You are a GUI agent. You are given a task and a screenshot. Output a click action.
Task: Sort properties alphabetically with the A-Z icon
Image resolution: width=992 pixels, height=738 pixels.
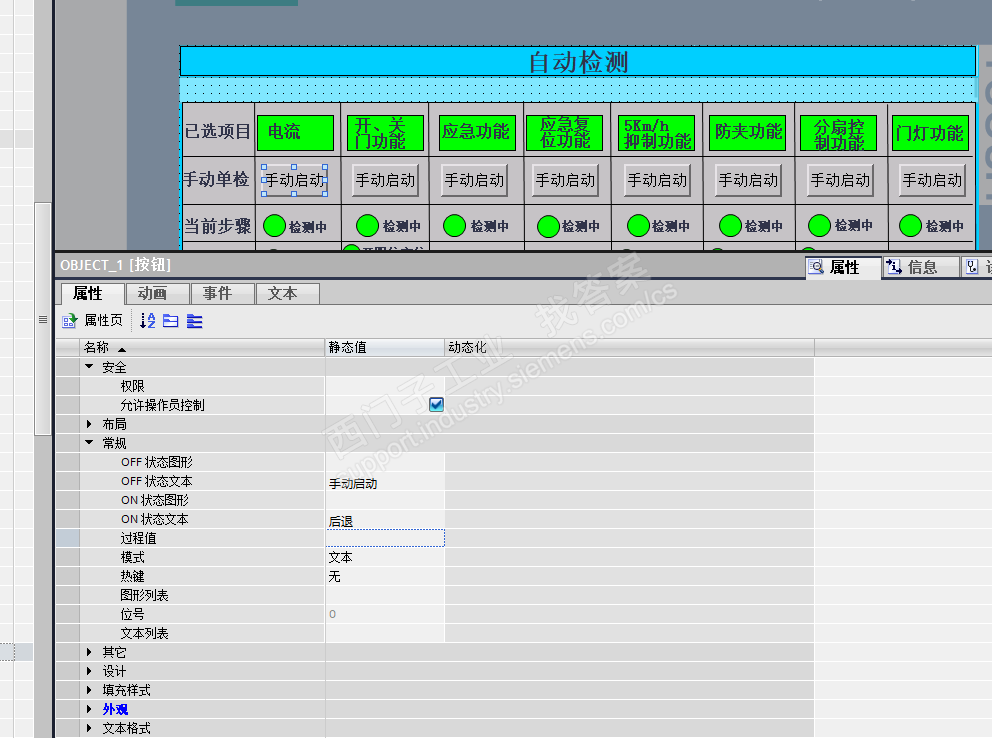tap(147, 321)
